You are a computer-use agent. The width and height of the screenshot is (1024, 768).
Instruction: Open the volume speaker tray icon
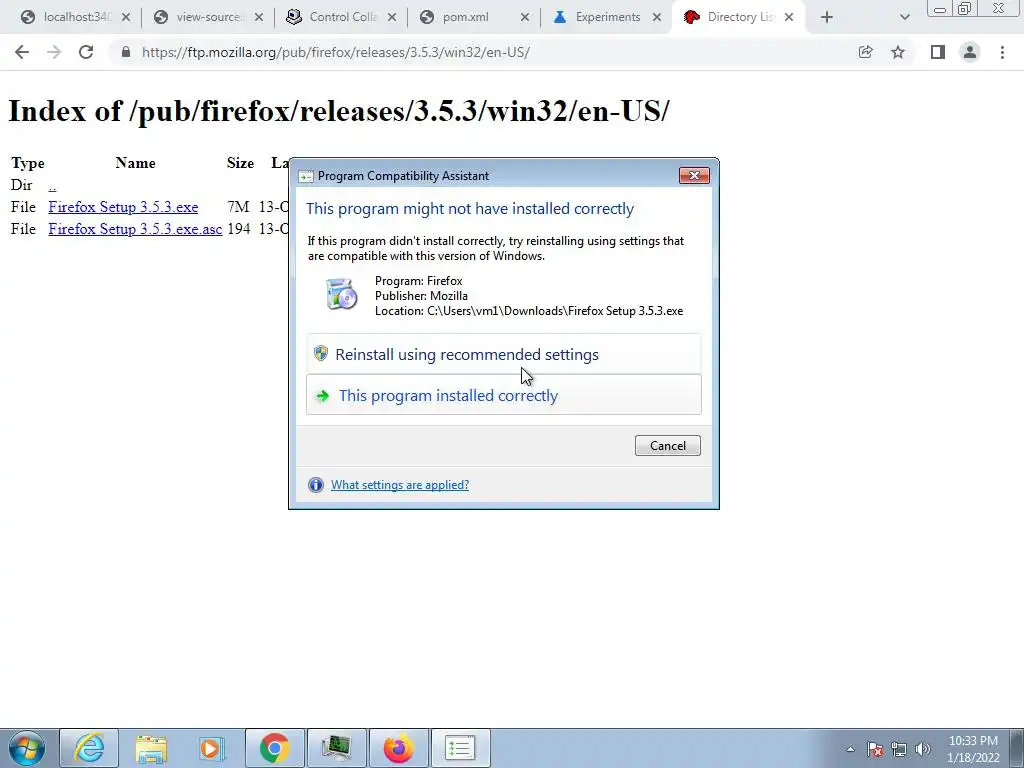tap(922, 749)
